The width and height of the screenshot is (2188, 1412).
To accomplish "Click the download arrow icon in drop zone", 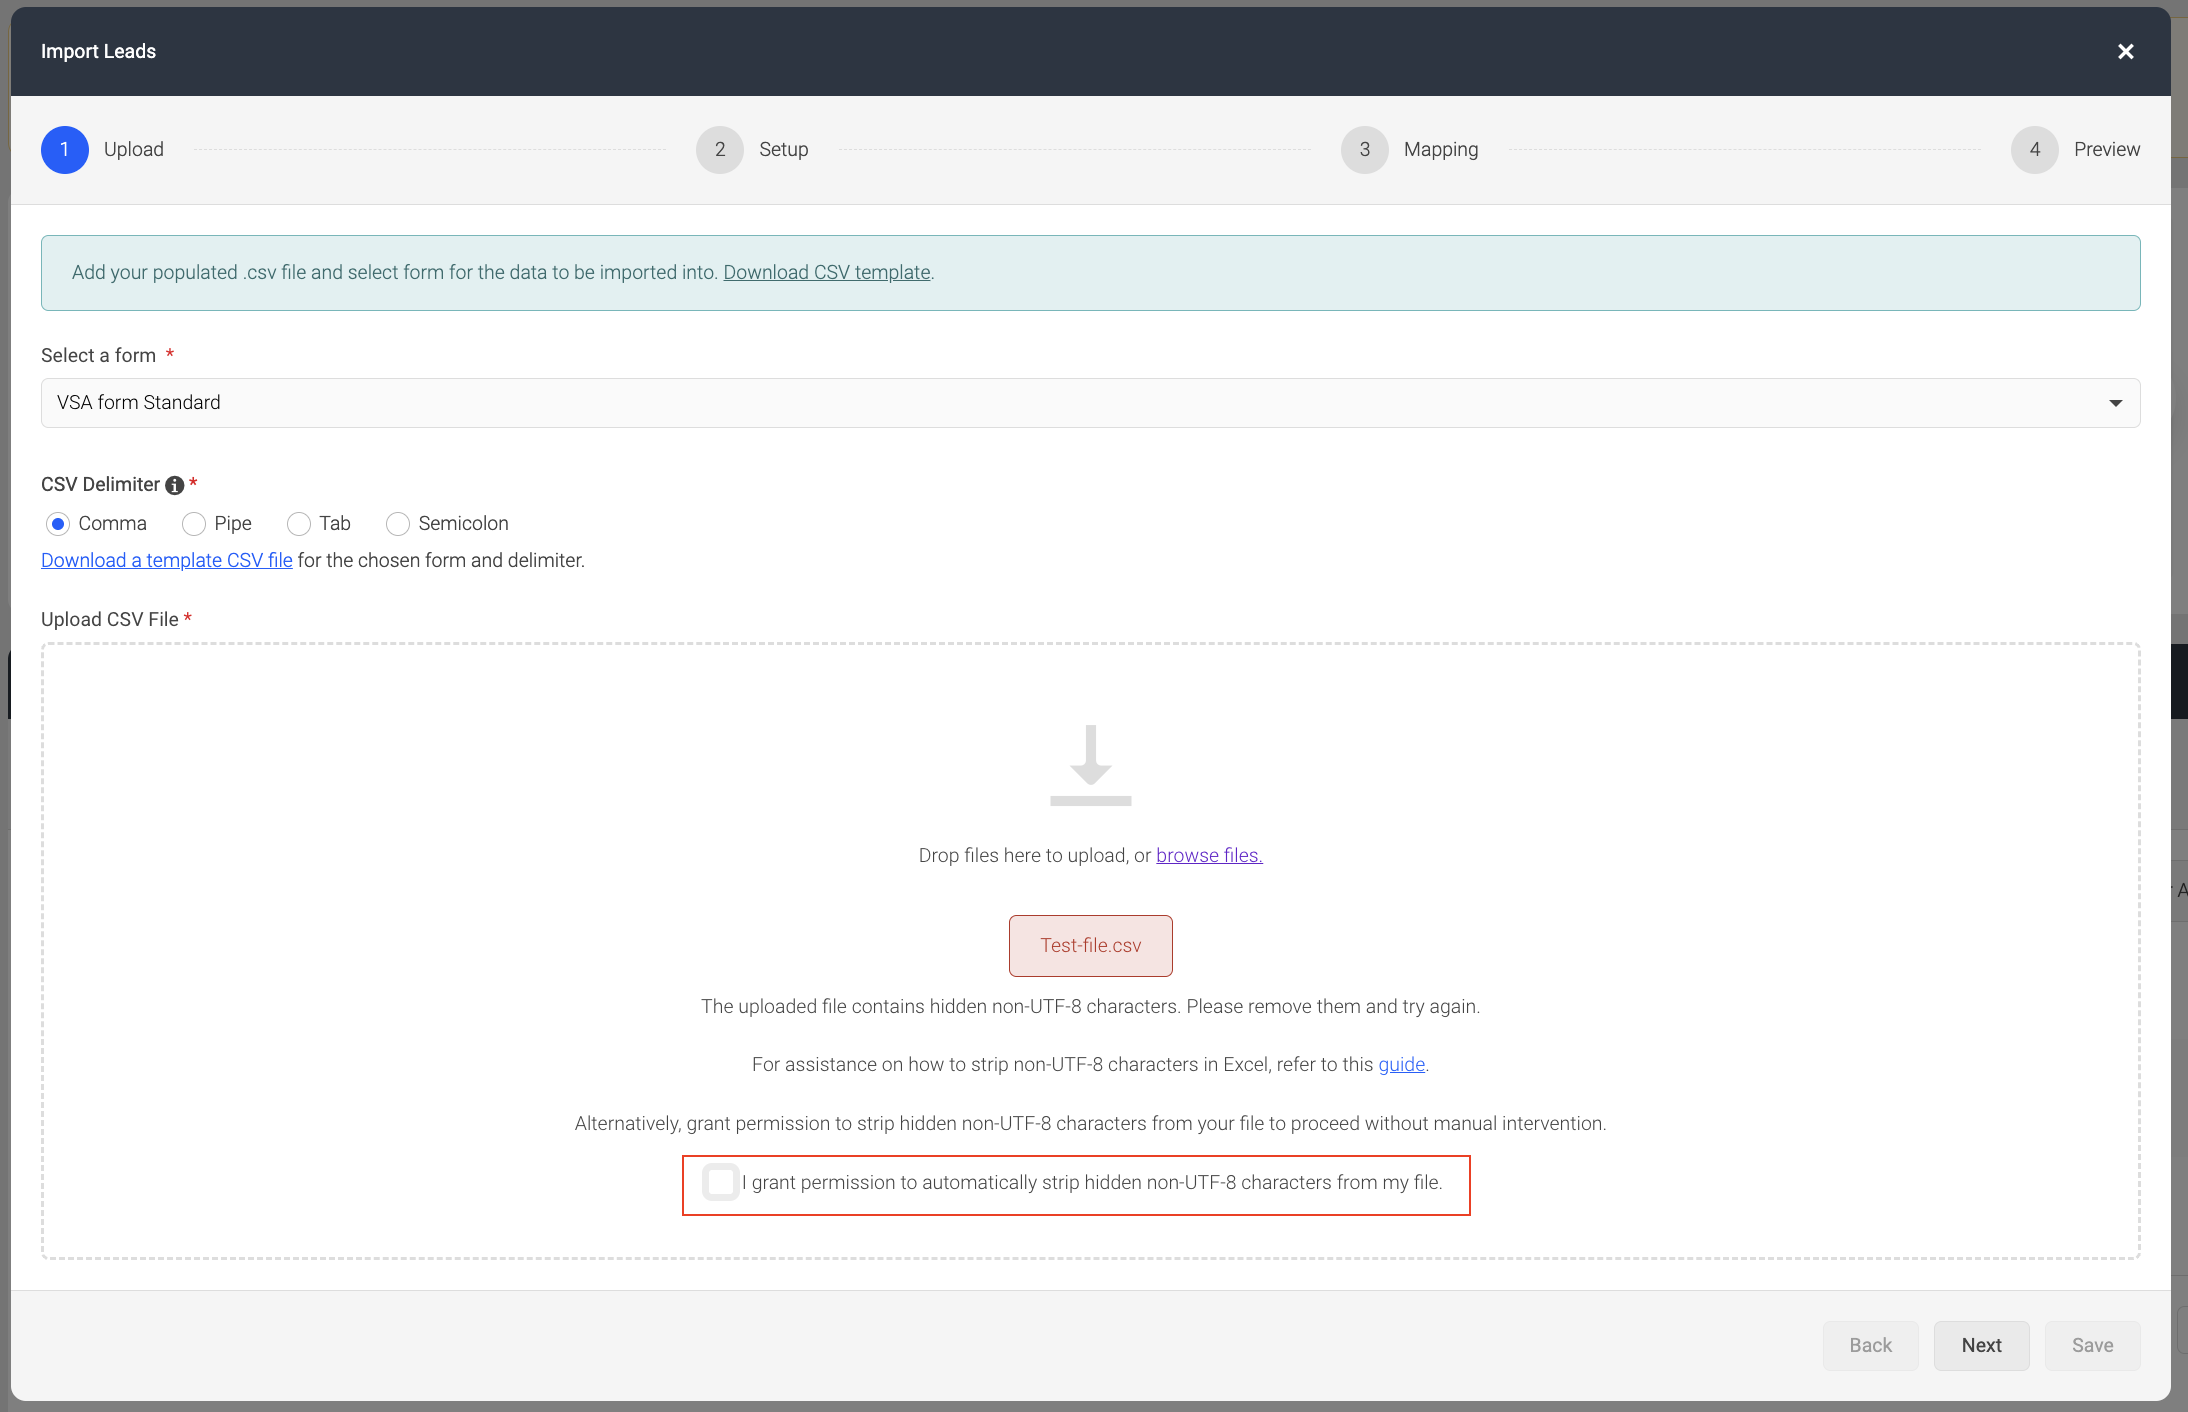I will (1090, 765).
